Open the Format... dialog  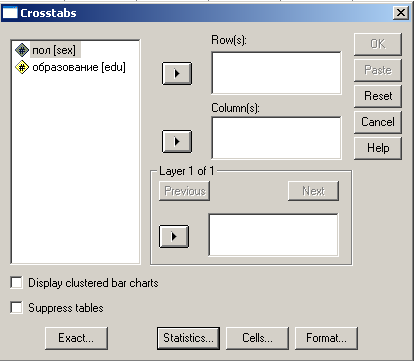tap(326, 338)
